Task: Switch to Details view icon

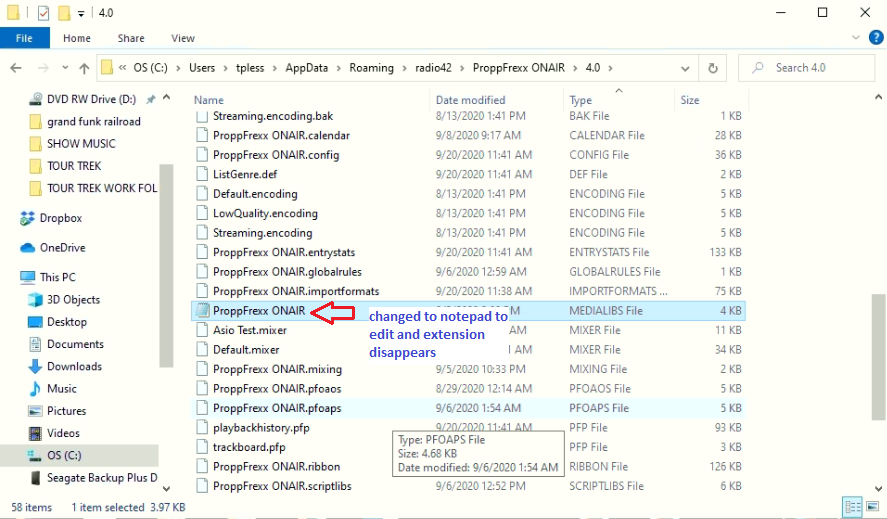Action: point(852,507)
